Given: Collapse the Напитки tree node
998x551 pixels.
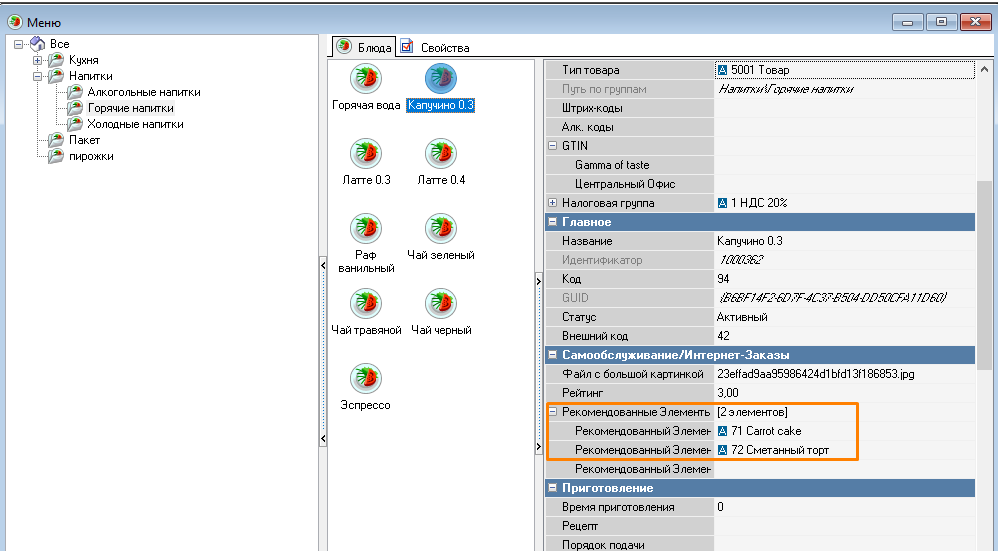Looking at the screenshot, I should coord(38,76).
